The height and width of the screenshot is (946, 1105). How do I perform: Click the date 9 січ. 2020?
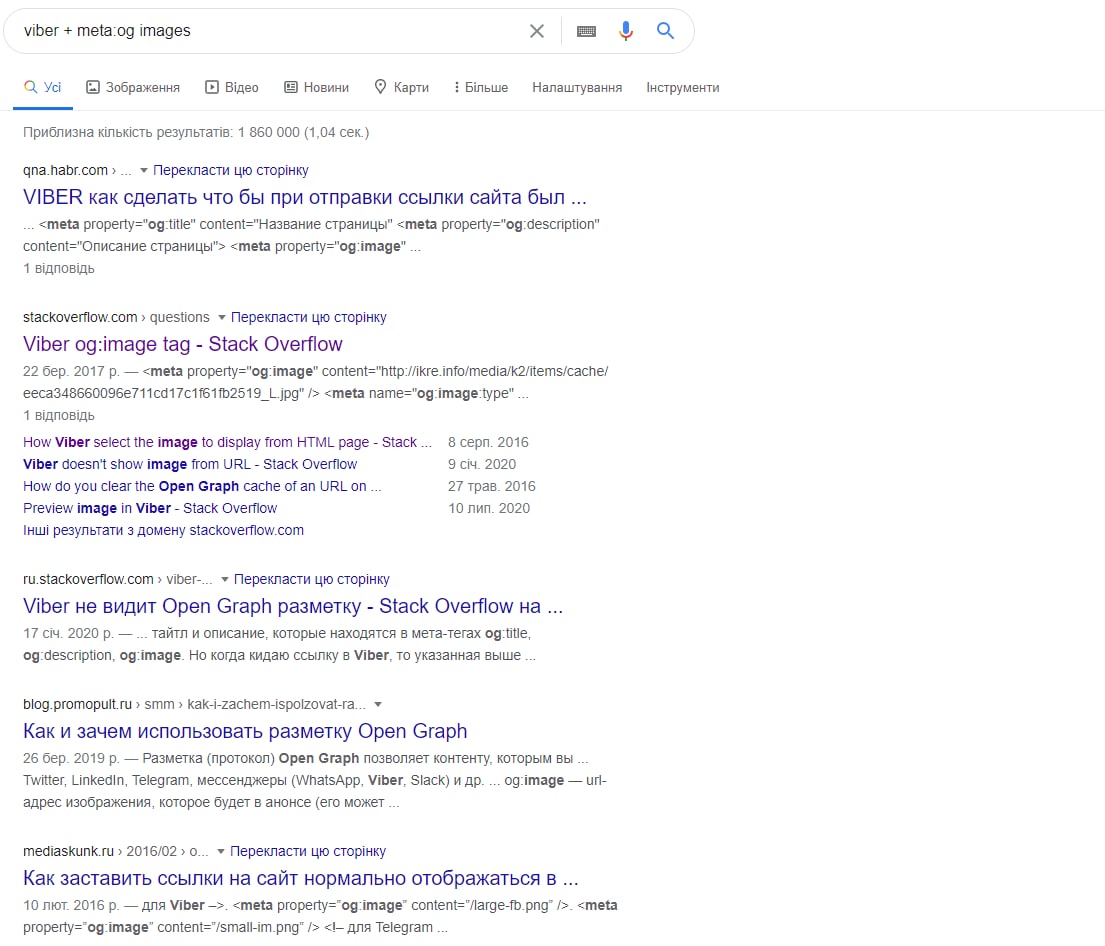point(482,464)
